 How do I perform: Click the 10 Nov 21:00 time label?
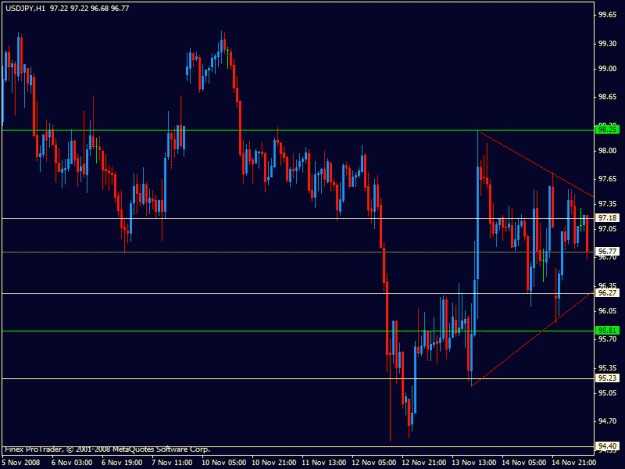(274, 463)
